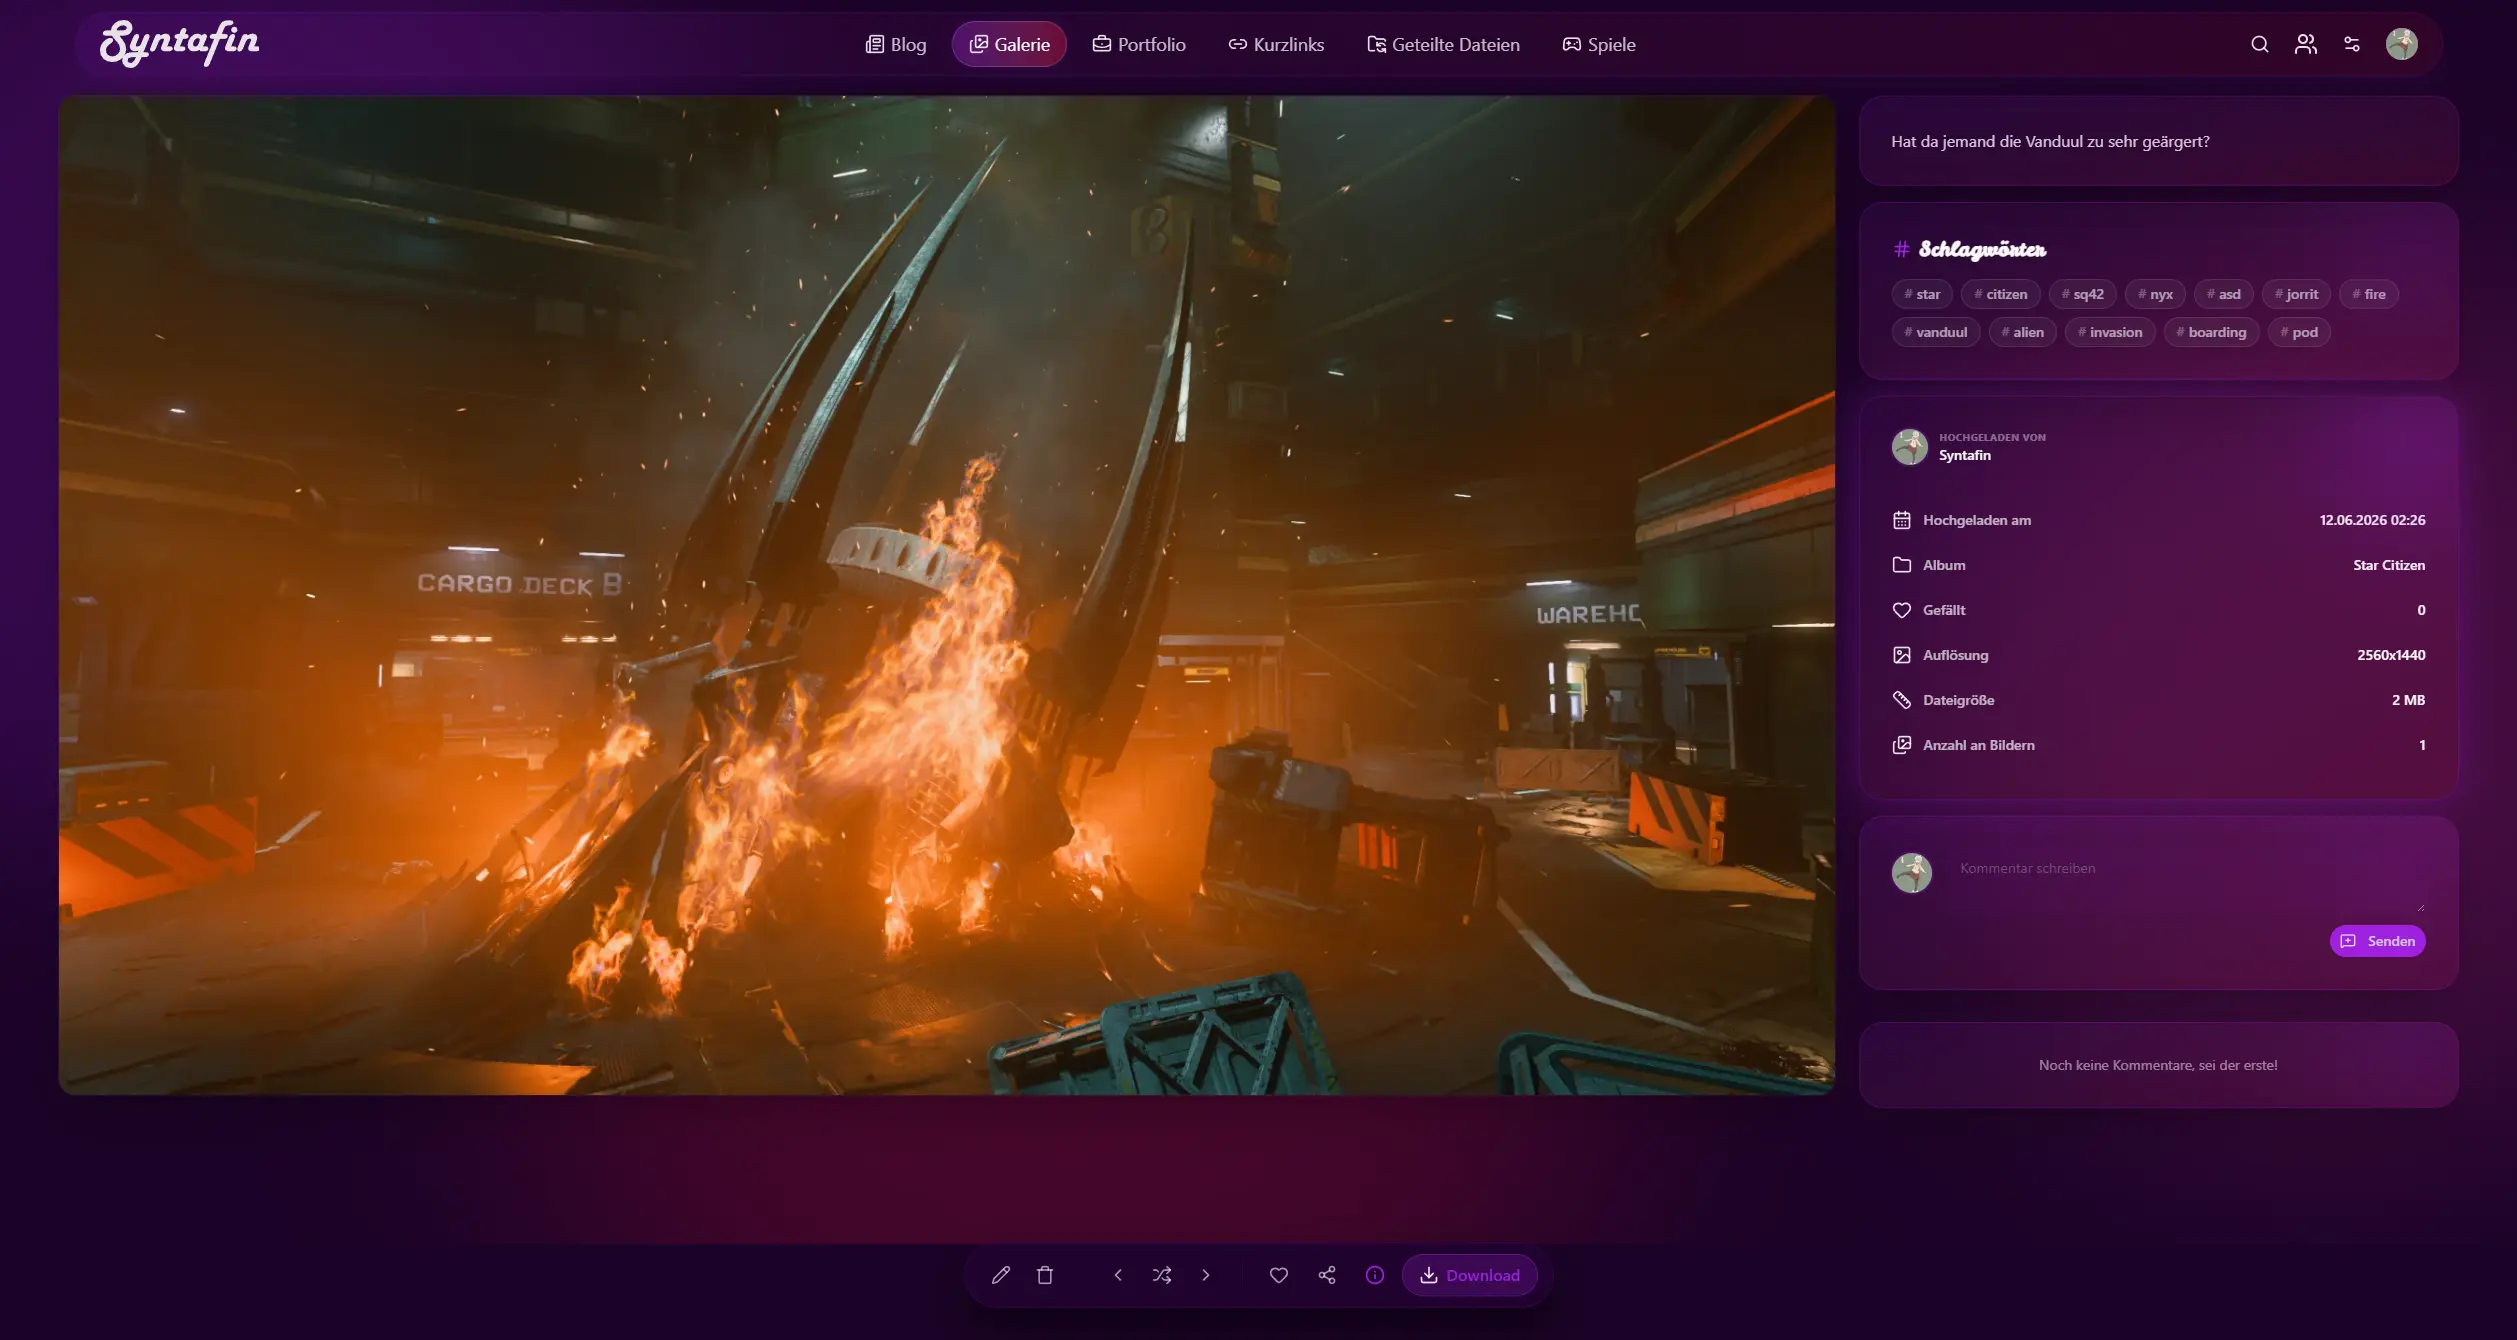Open the Spiele section

(x=1599, y=44)
